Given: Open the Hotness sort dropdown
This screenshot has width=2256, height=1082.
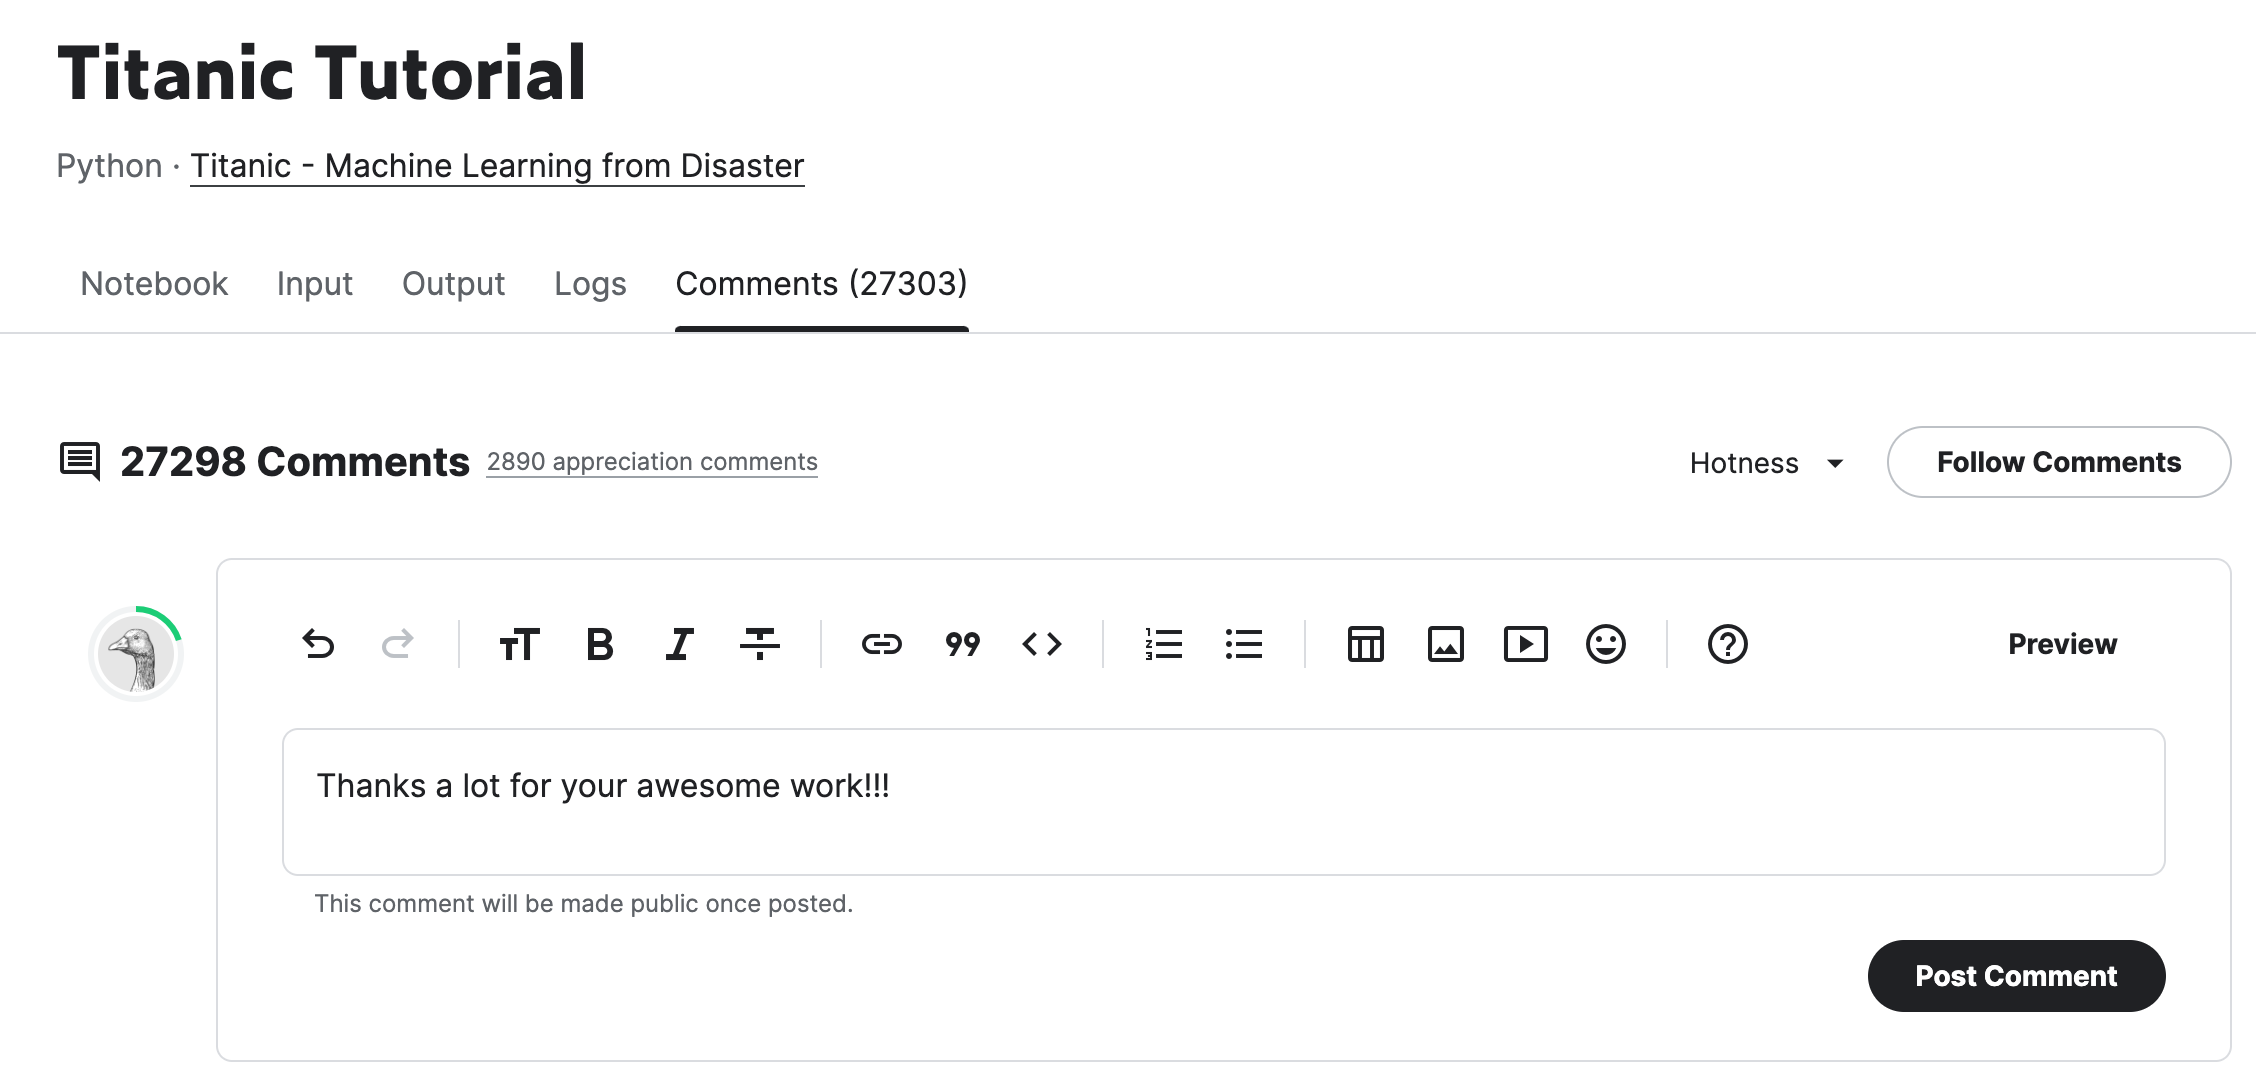Looking at the screenshot, I should [1766, 463].
